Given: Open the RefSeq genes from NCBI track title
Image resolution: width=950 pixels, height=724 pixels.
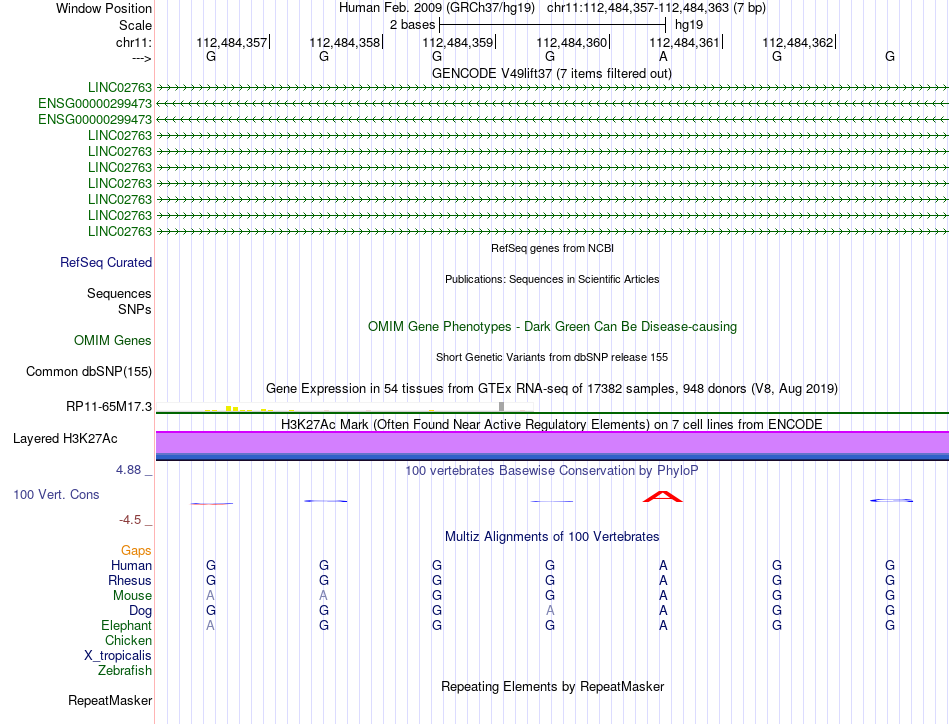Looking at the screenshot, I should click(x=552, y=248).
